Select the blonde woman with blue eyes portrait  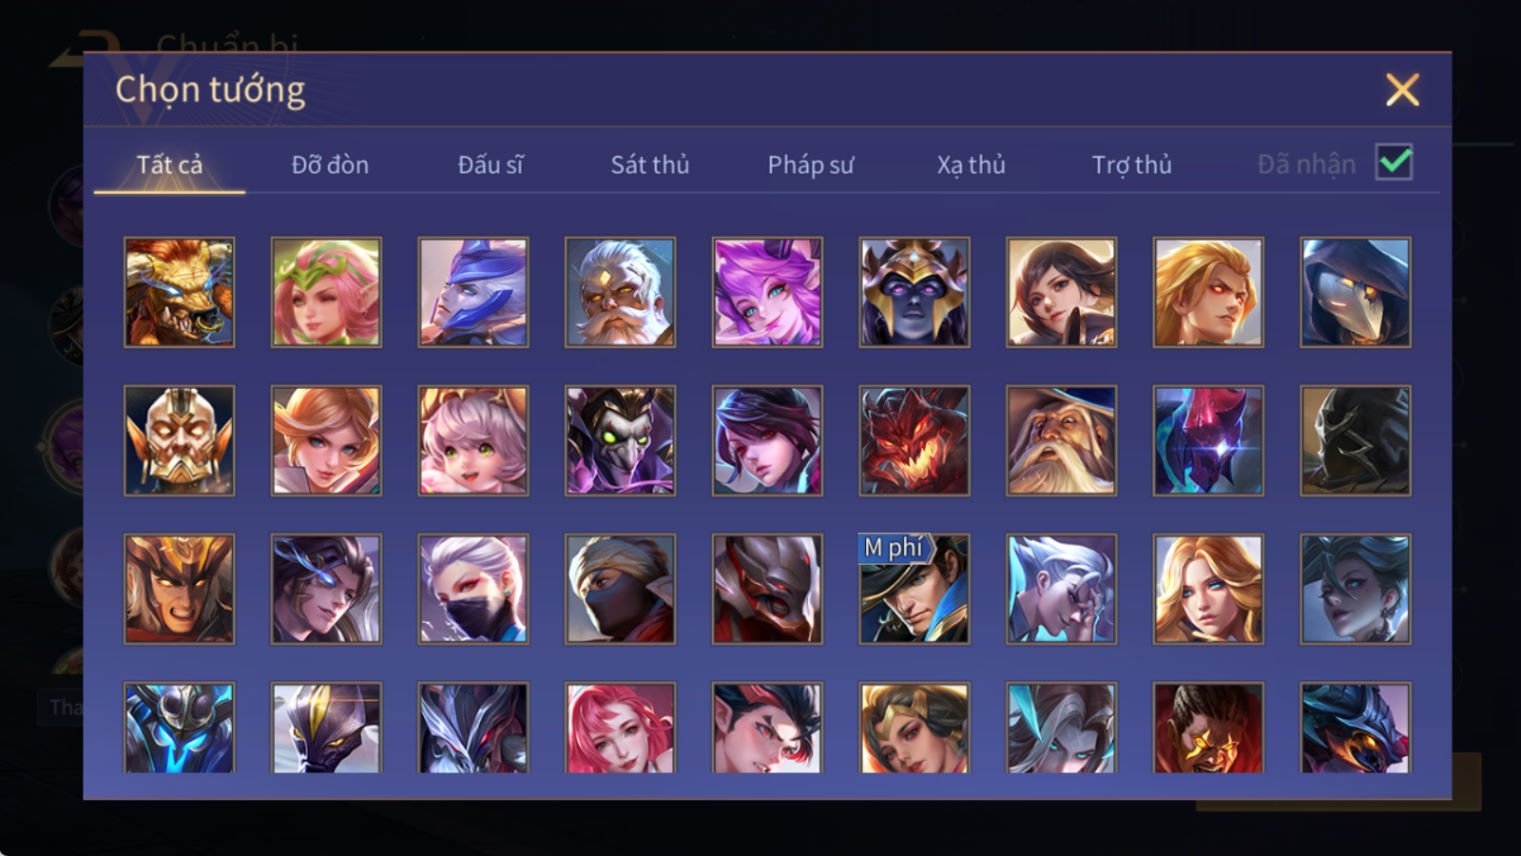pyautogui.click(x=1208, y=589)
